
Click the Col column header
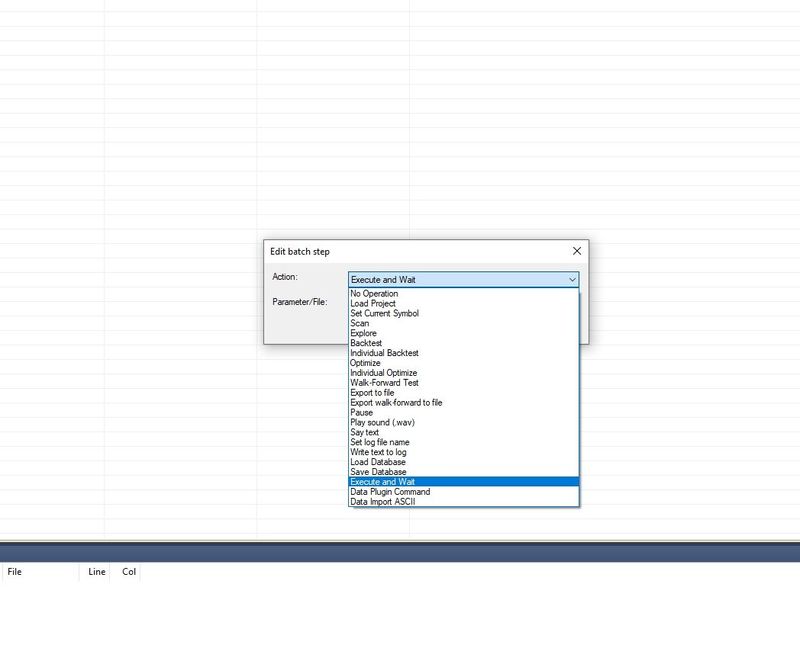[126, 572]
